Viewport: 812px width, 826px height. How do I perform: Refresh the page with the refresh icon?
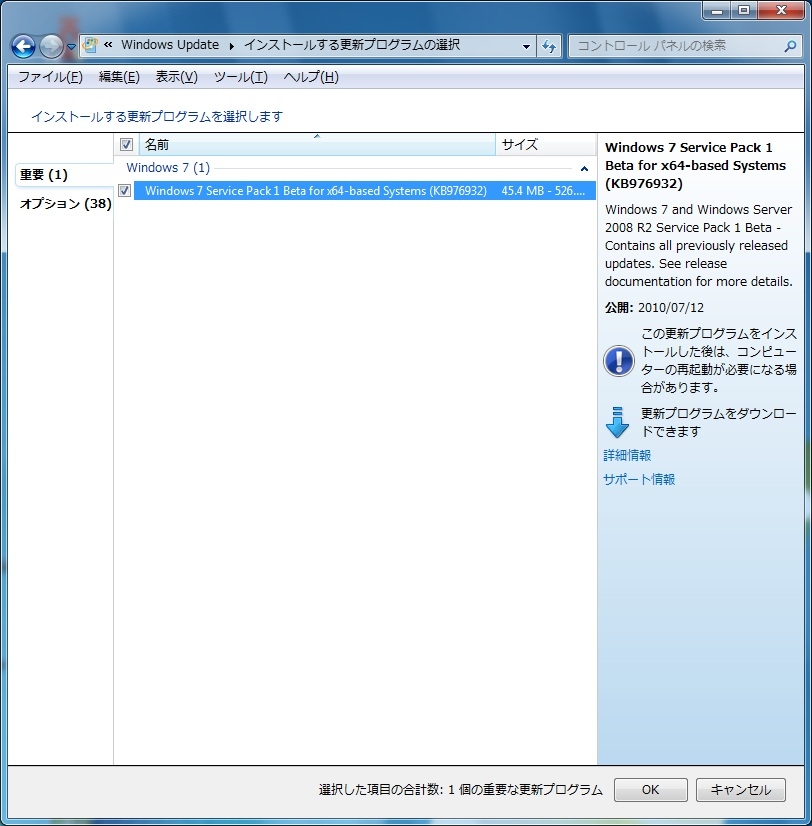pyautogui.click(x=549, y=46)
